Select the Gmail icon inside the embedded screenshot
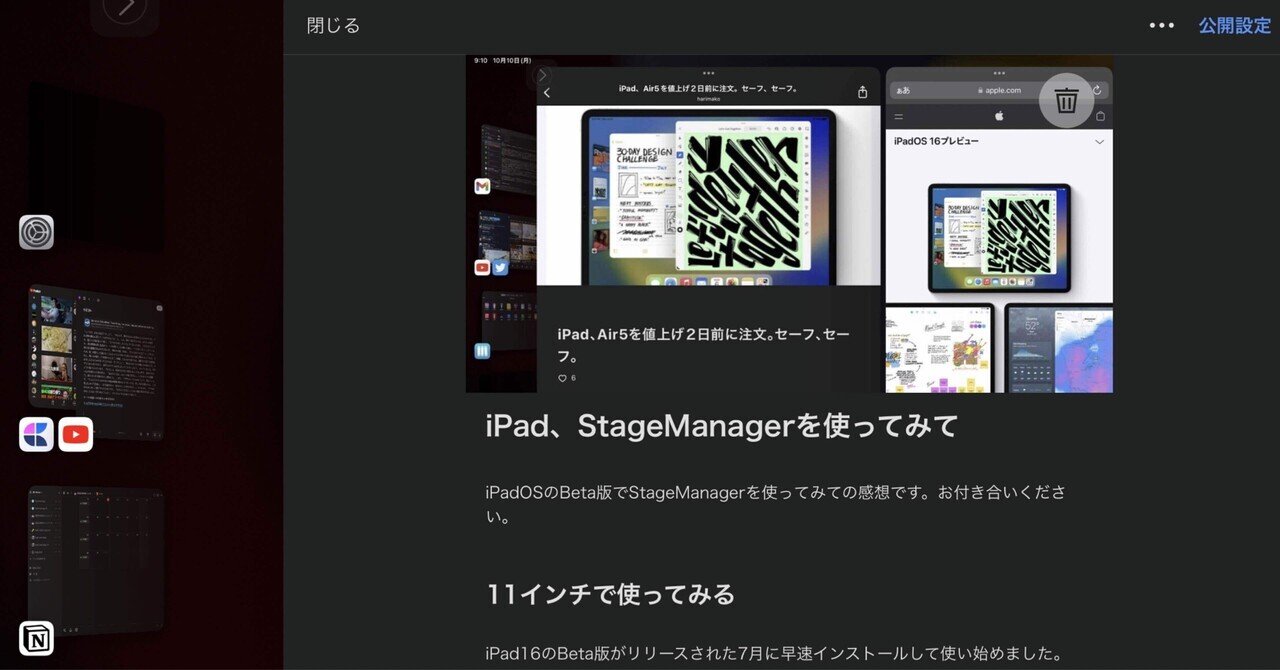Screen dimensions: 1280x670 [x=482, y=186]
